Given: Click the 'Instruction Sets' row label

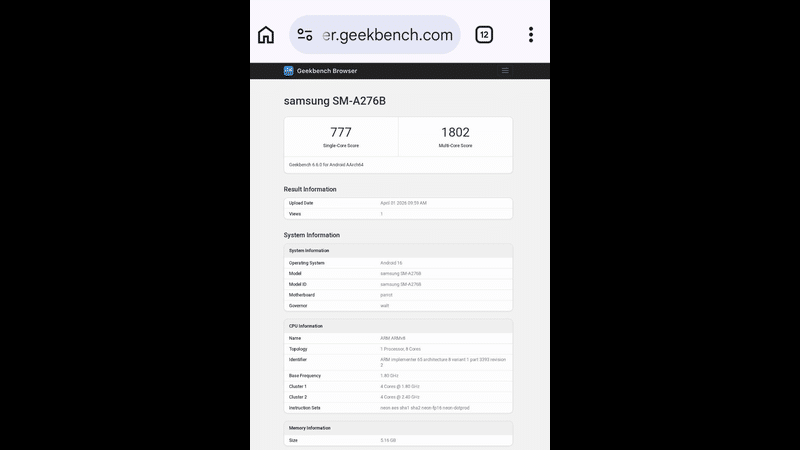Looking at the screenshot, I should pyautogui.click(x=305, y=408).
